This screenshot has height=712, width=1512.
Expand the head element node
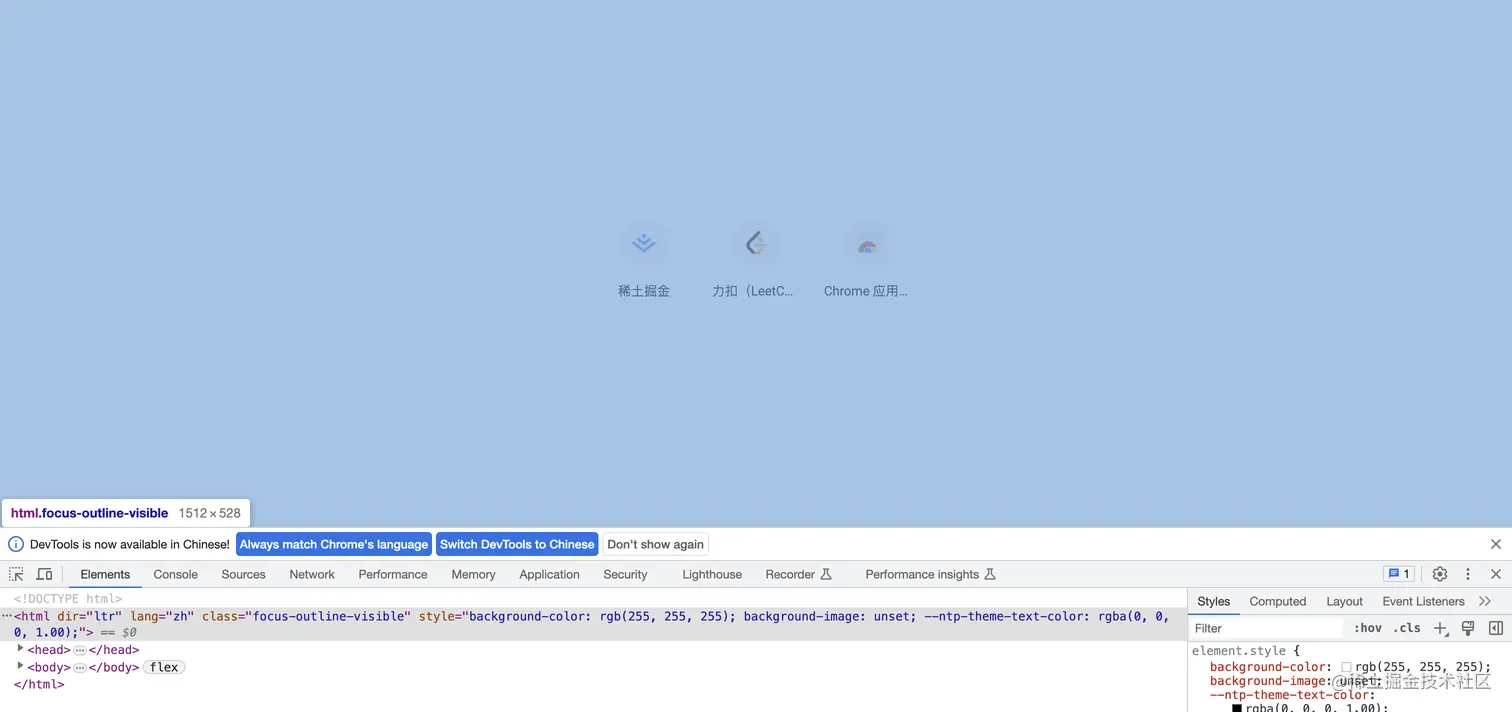tap(21, 649)
